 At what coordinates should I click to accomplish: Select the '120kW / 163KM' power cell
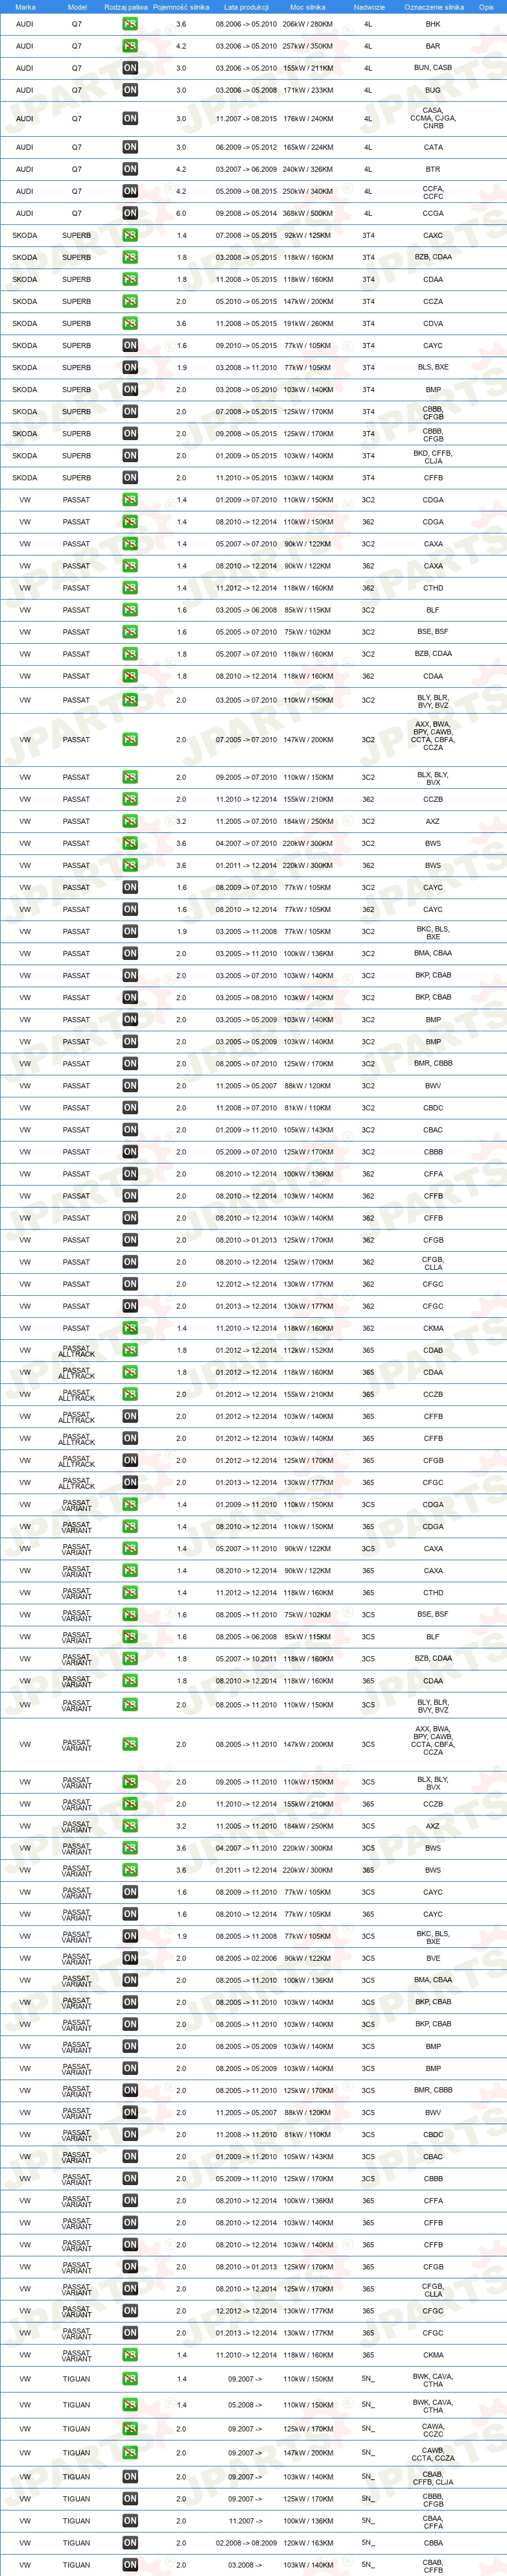(308, 2543)
